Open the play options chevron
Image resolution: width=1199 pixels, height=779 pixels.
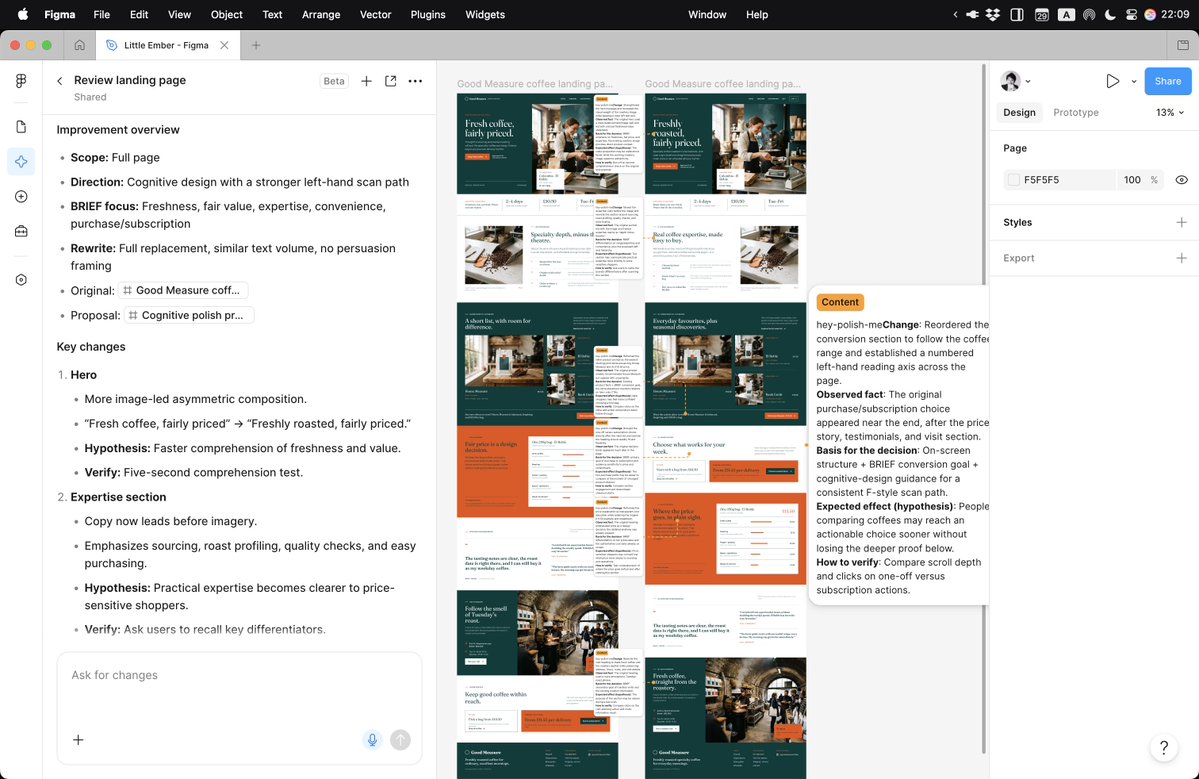(x=1133, y=81)
